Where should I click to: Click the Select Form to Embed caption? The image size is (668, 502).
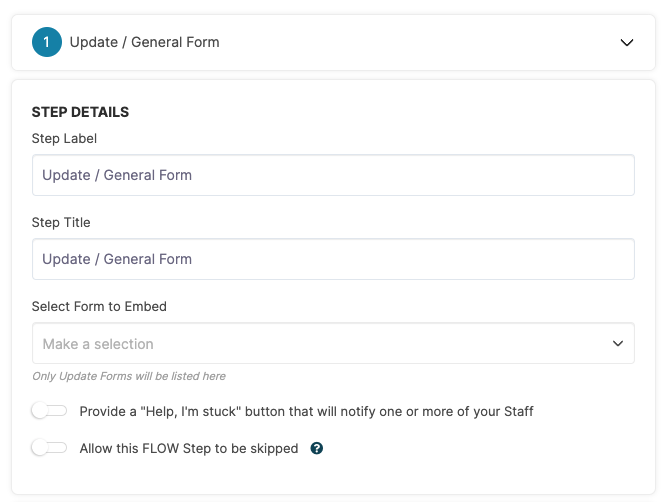click(99, 306)
